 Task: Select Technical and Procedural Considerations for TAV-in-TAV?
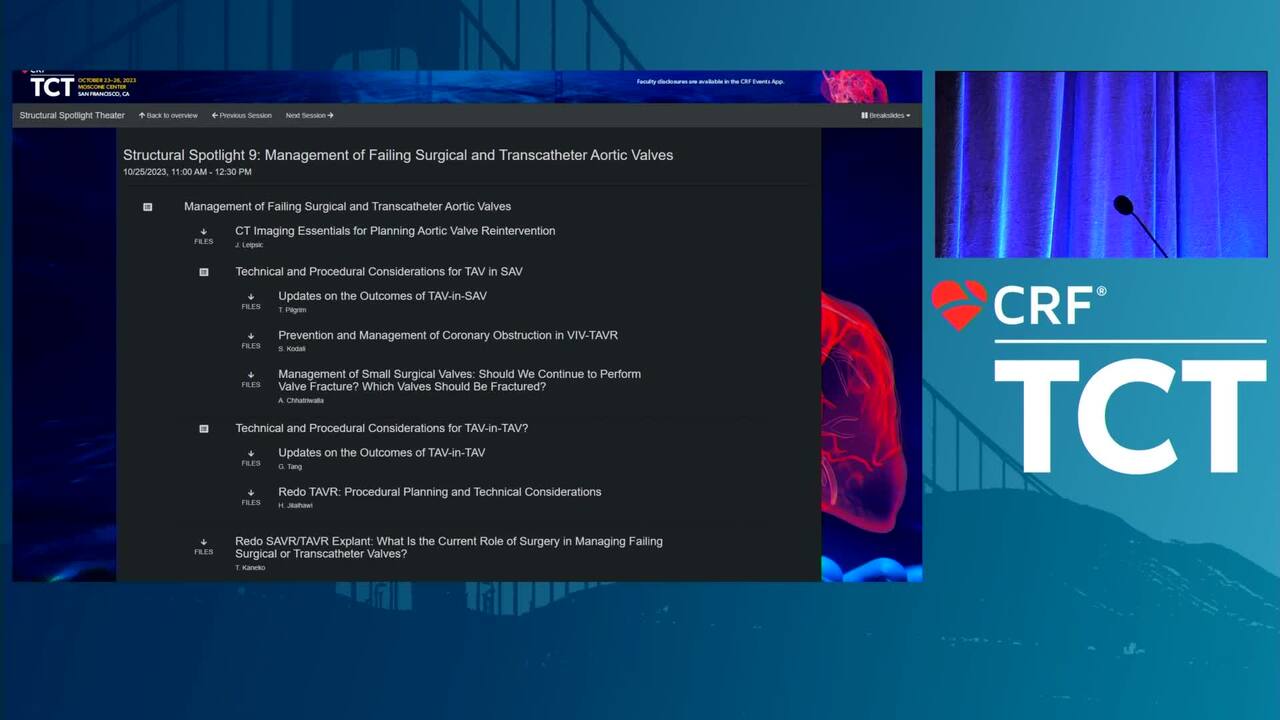[381, 428]
